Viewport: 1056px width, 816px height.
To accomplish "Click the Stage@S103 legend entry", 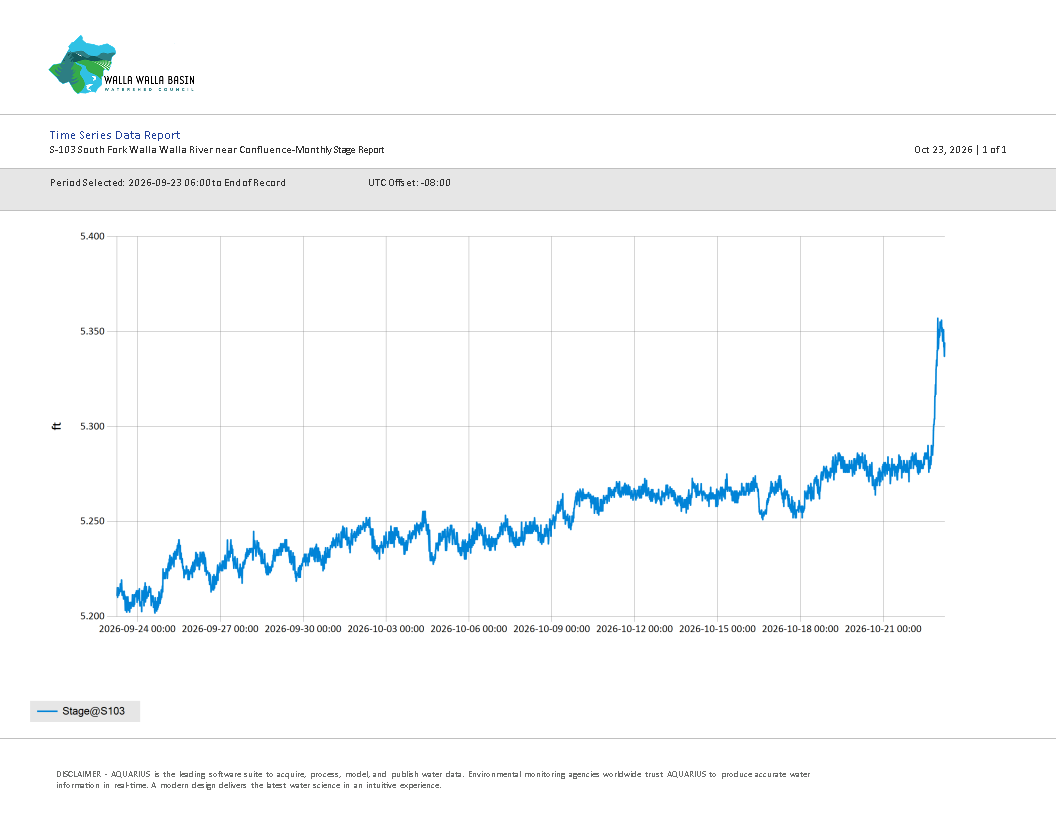I will tap(85, 711).
